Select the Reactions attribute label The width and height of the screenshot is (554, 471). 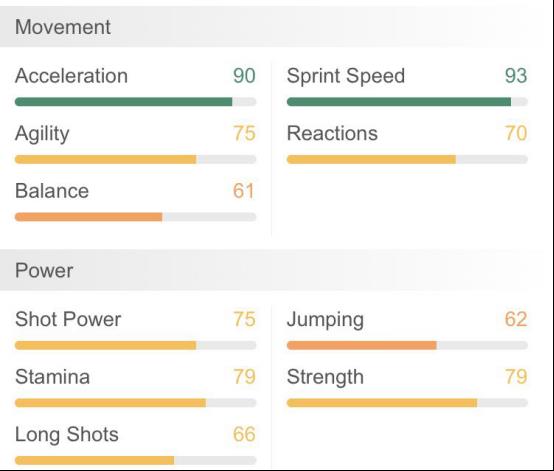point(332,133)
